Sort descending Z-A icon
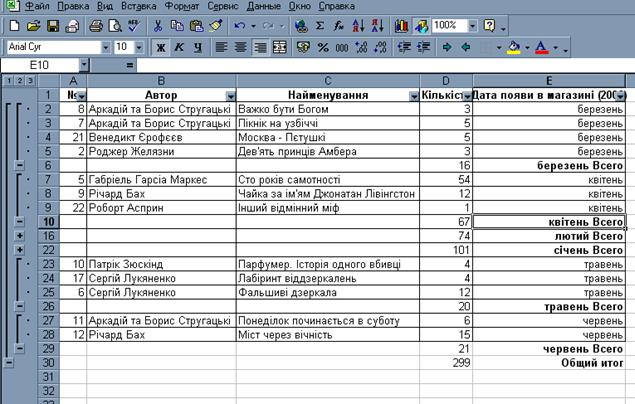The width and height of the screenshot is (635, 404). pos(377,26)
